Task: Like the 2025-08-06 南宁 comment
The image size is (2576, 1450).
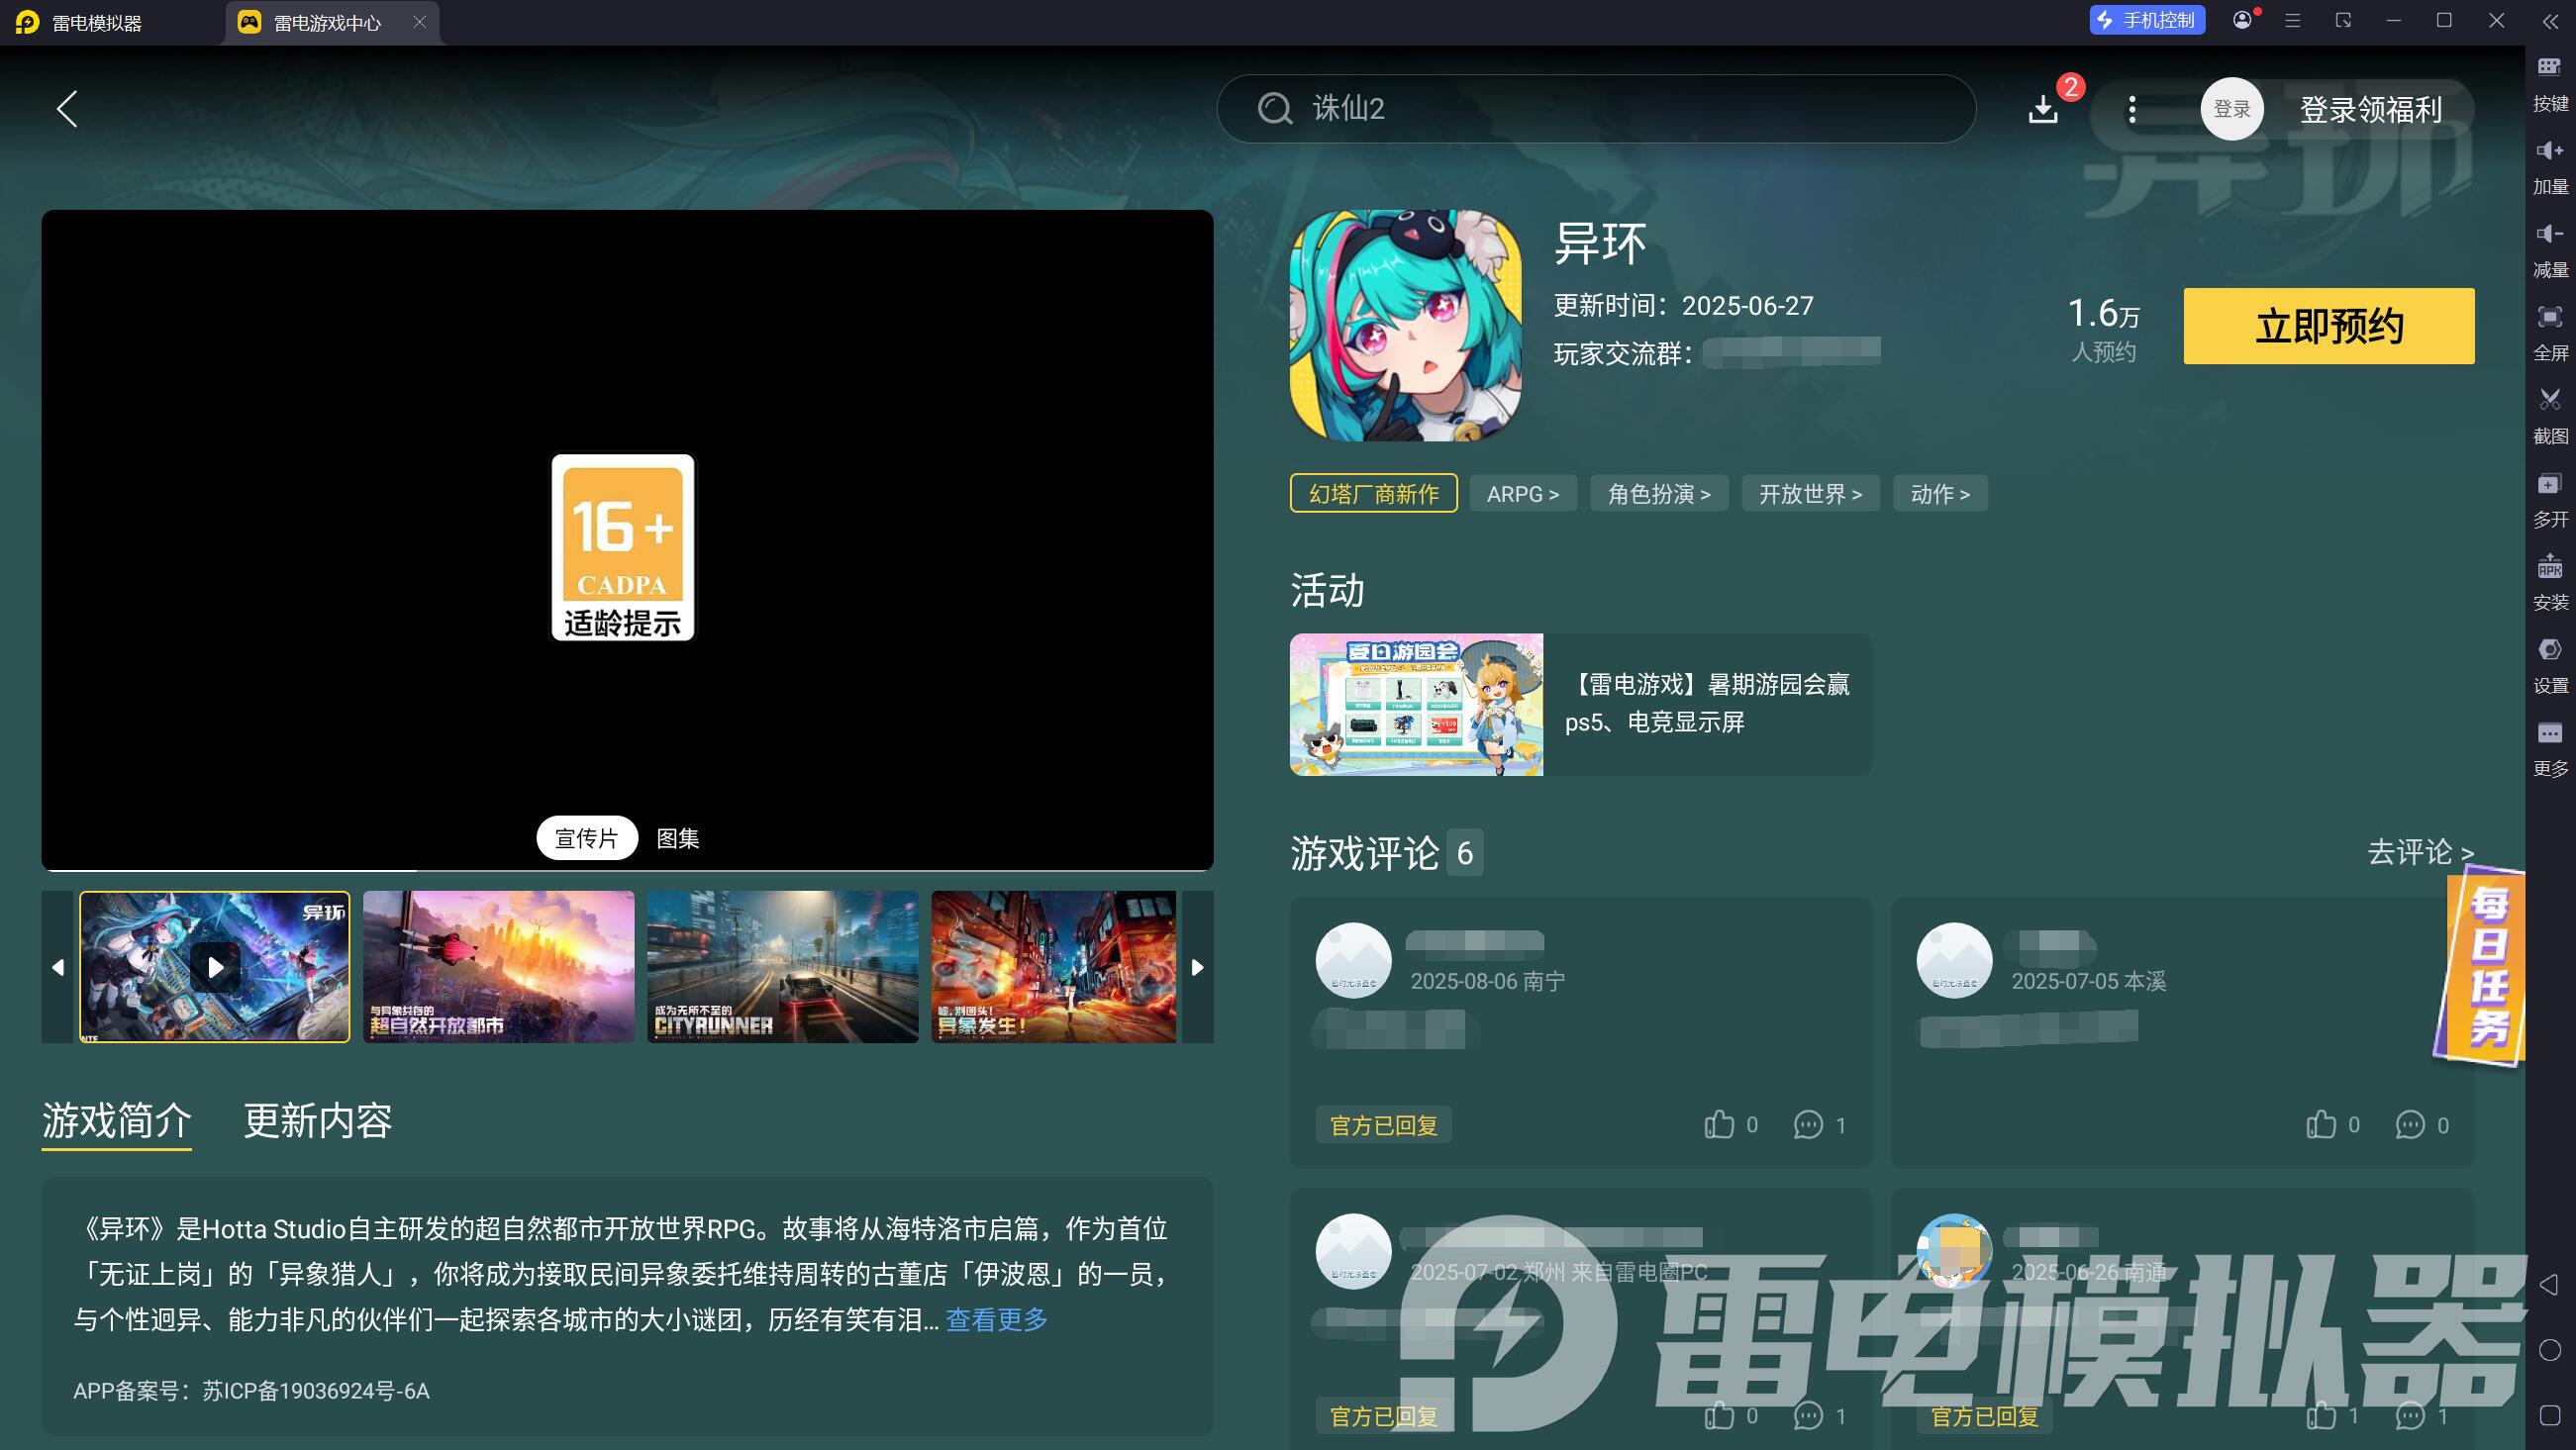Action: 1719,1124
